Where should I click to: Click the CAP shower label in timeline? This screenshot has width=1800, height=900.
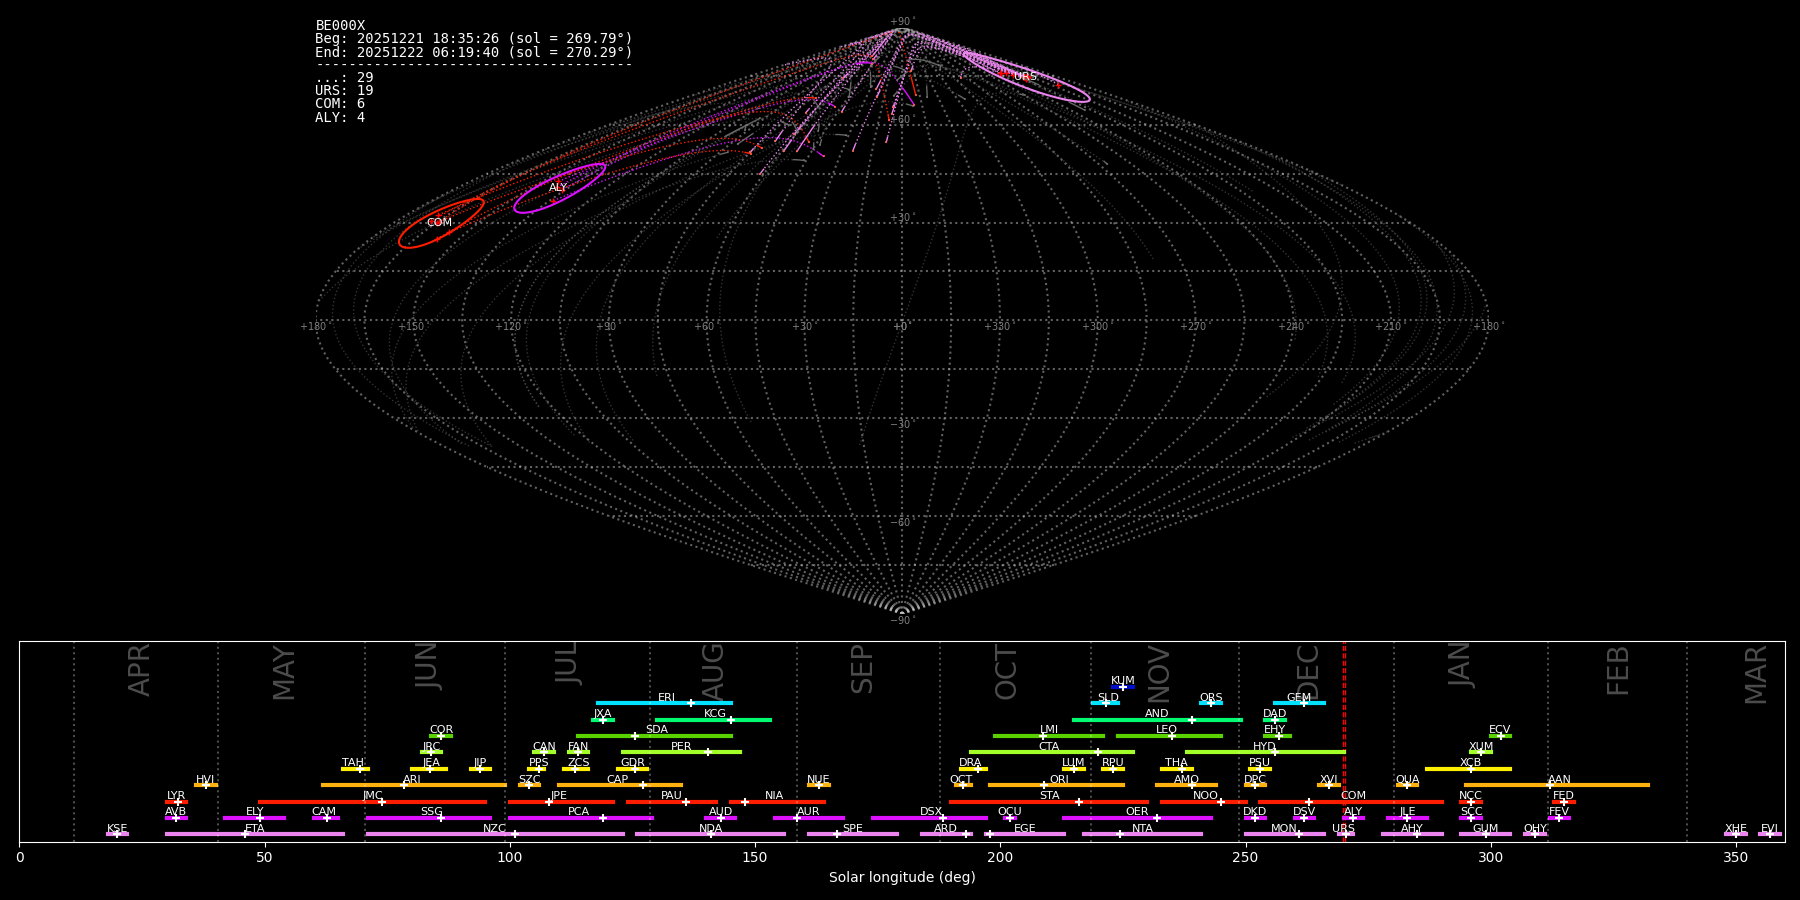coord(618,780)
